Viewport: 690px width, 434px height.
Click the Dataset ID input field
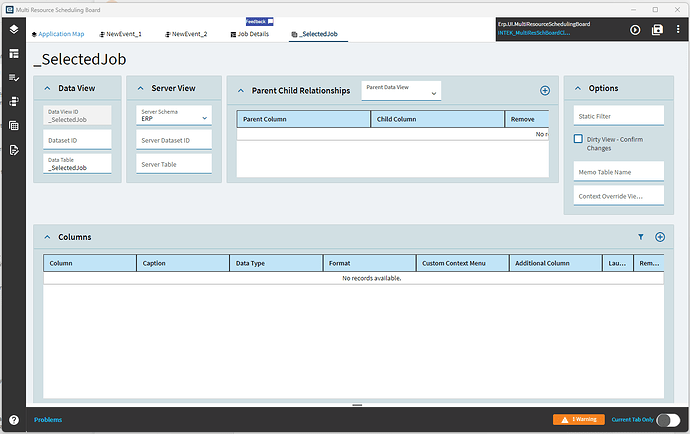point(77,140)
